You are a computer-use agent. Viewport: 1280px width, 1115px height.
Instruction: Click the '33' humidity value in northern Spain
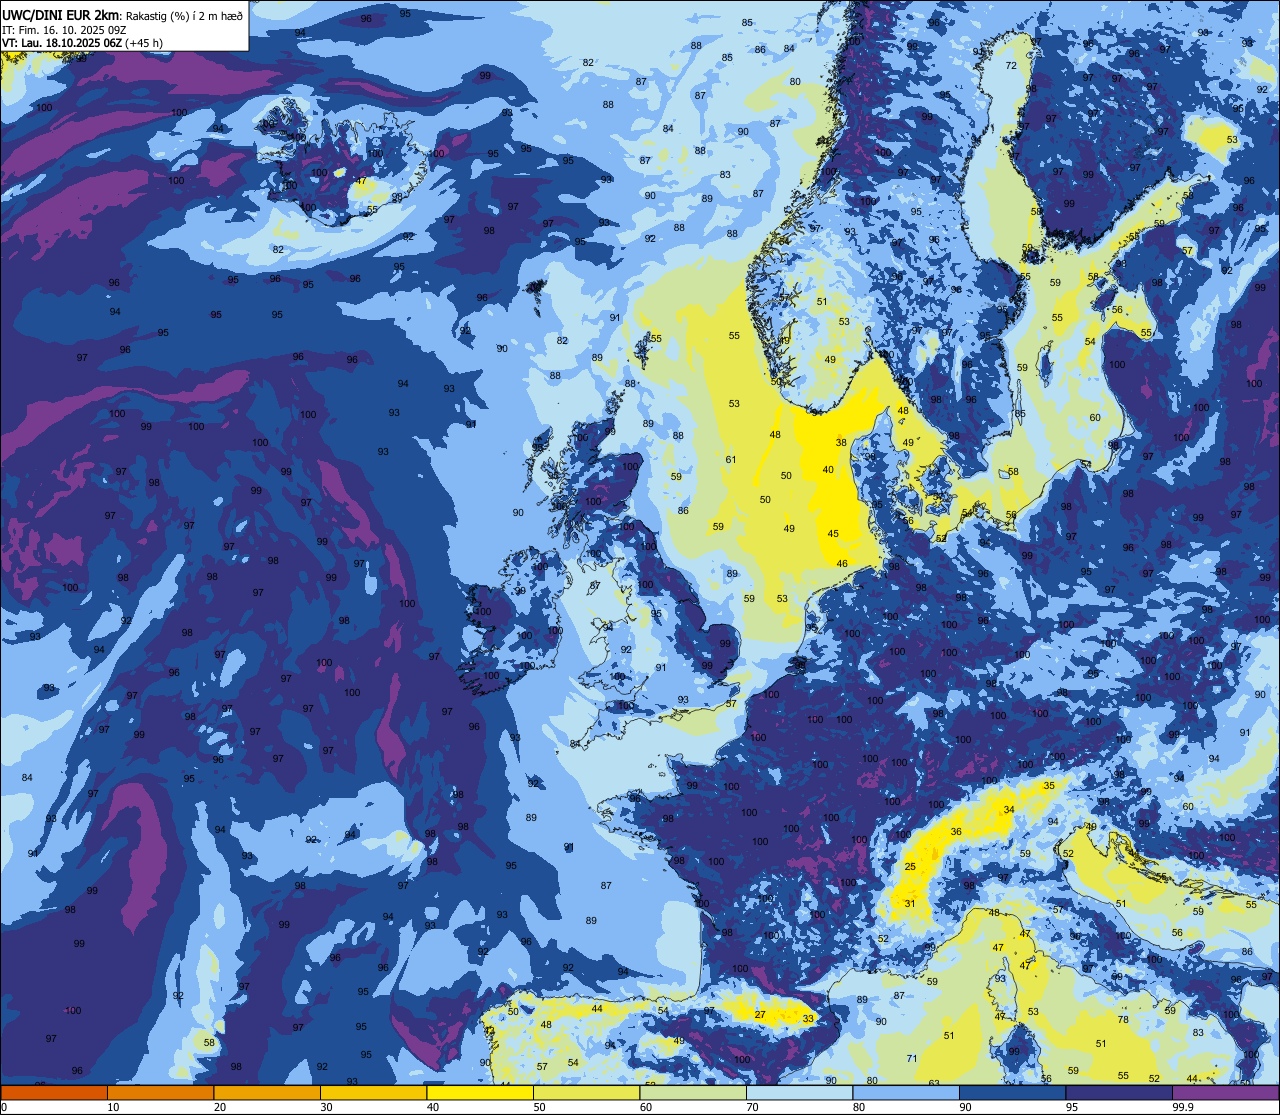point(808,1018)
